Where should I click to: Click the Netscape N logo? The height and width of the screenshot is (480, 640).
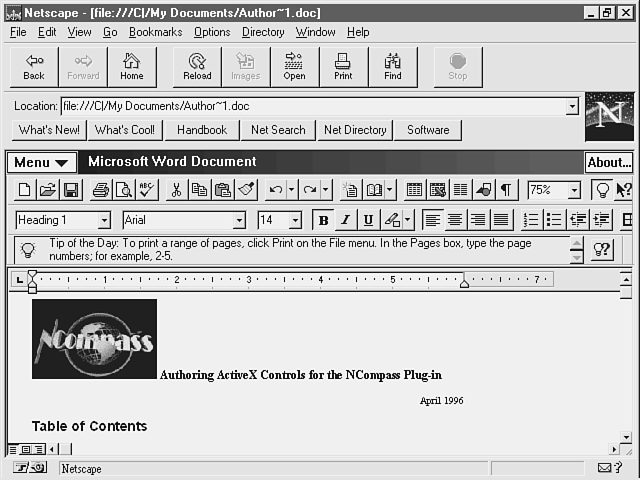[x=609, y=117]
